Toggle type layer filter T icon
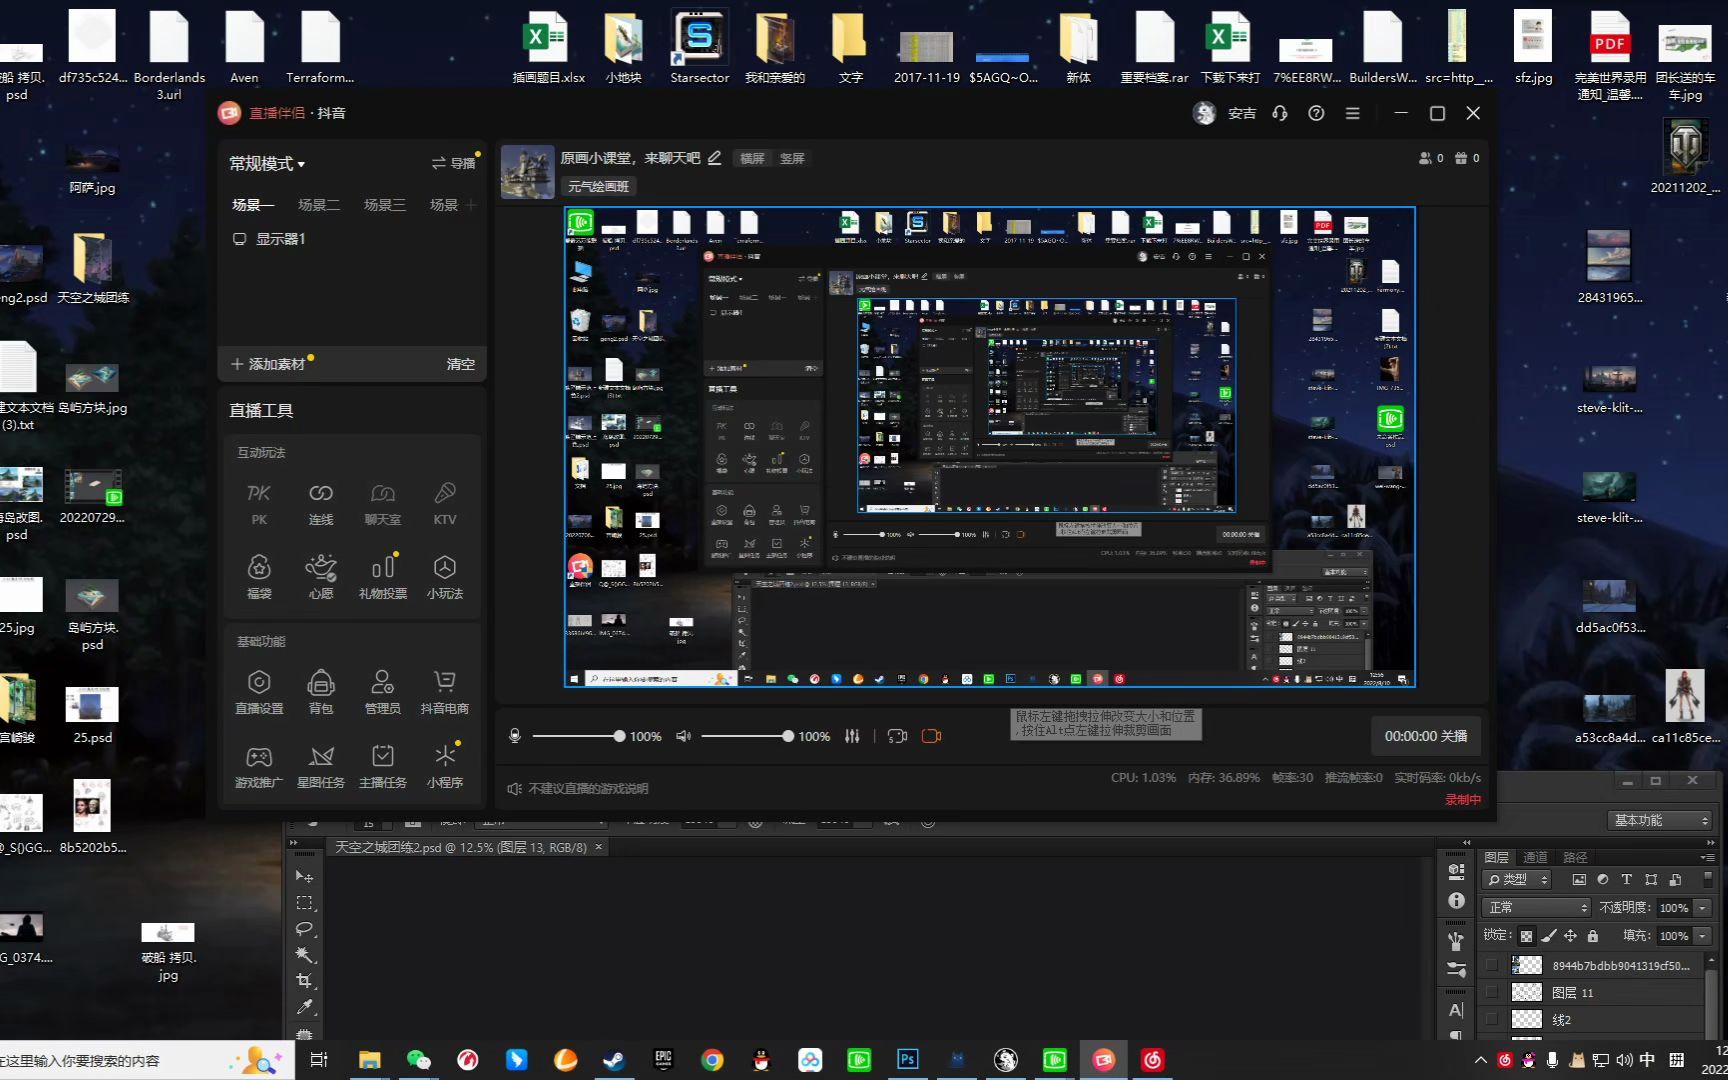Viewport: 1728px width, 1080px height. click(x=1626, y=880)
